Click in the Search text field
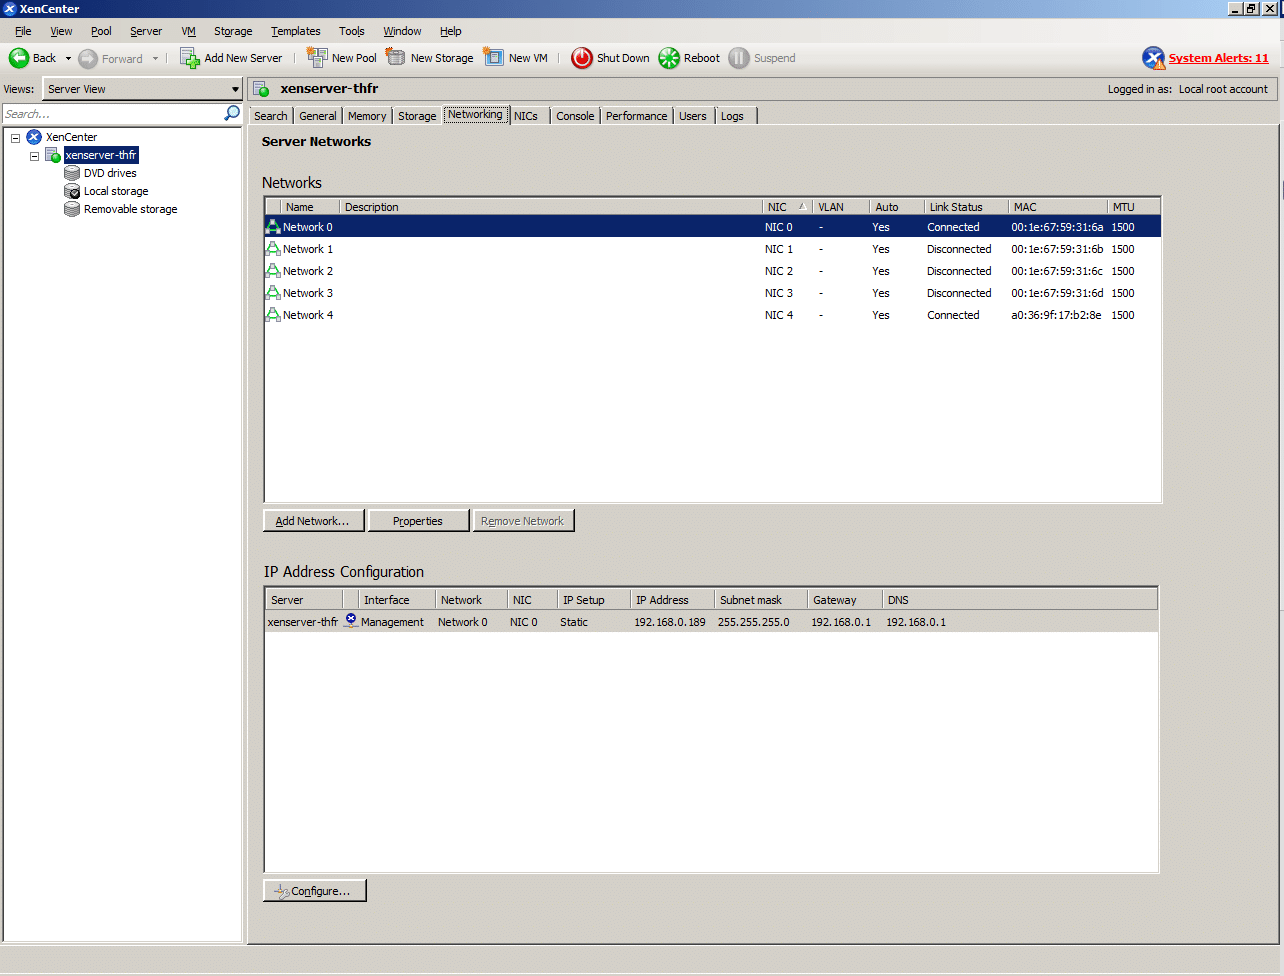This screenshot has width=1284, height=976. pyautogui.click(x=113, y=114)
